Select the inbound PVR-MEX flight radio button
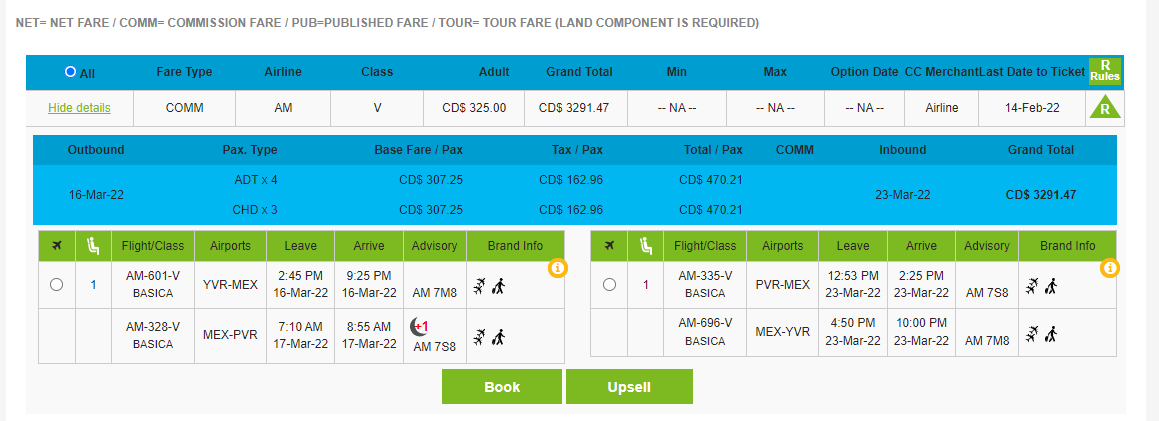Screen dimensions: 1159x421 click(x=609, y=285)
